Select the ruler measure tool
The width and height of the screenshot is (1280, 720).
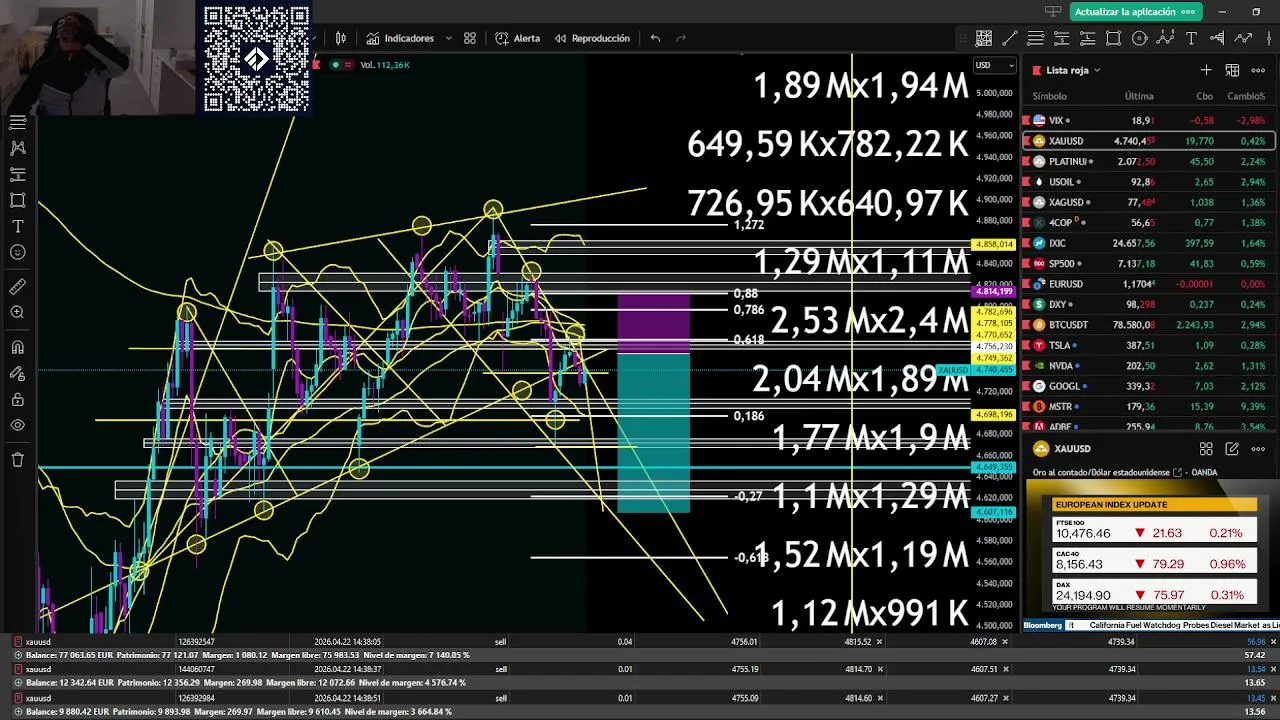coord(17,287)
